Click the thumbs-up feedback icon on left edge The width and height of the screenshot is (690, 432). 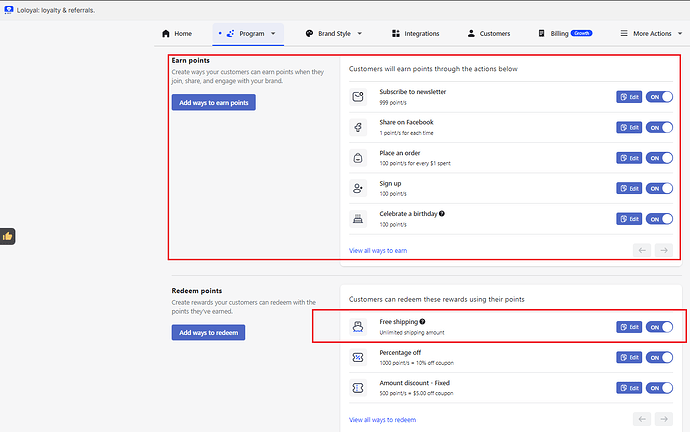[x=7, y=236]
